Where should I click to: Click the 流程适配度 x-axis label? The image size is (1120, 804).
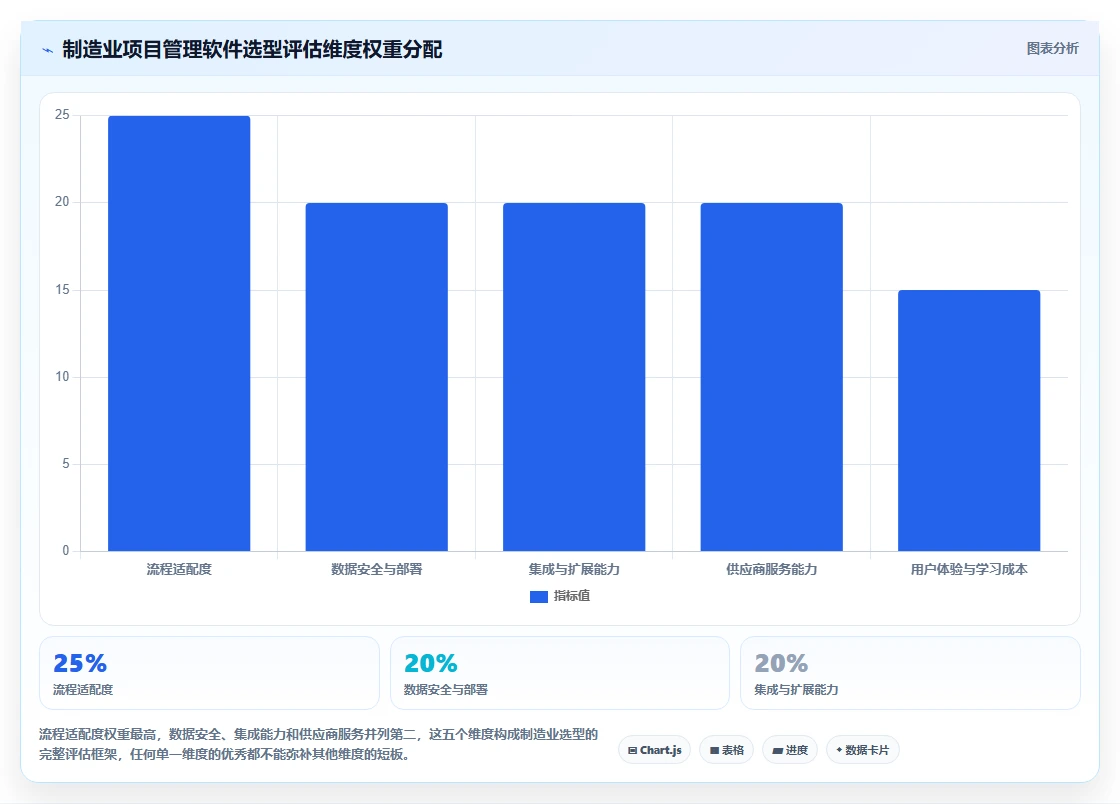pyautogui.click(x=179, y=569)
